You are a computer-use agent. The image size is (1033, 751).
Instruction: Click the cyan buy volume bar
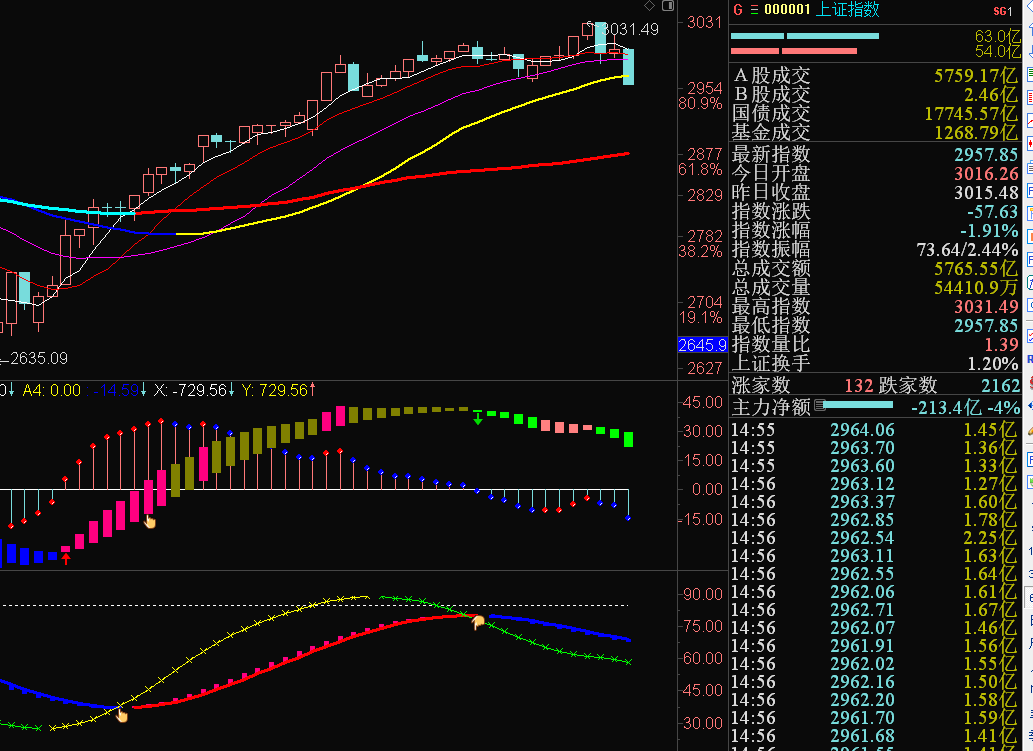[x=805, y=36]
